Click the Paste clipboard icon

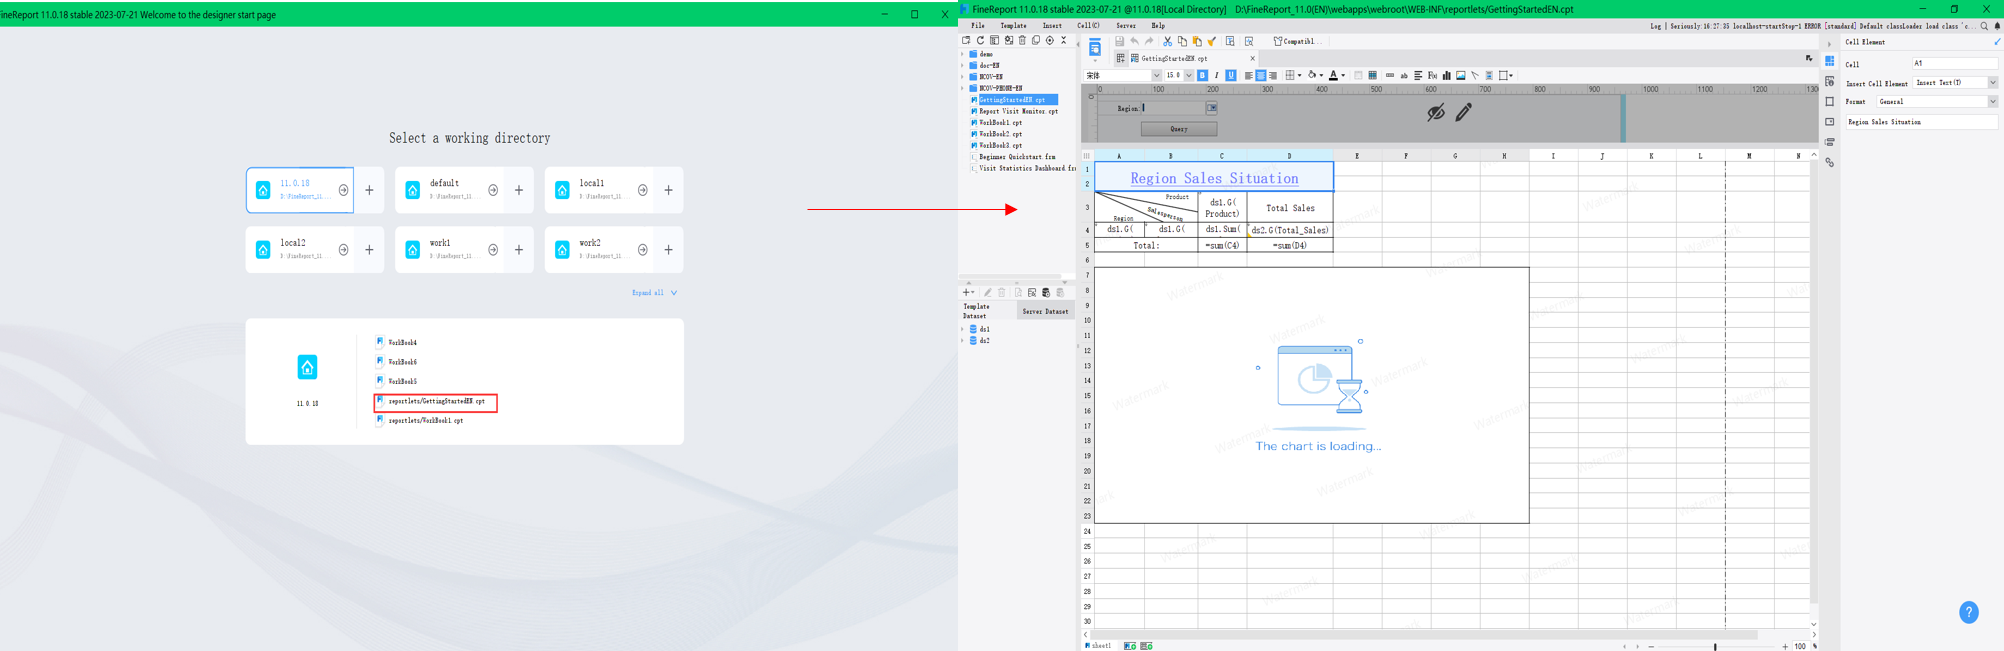pos(1197,41)
